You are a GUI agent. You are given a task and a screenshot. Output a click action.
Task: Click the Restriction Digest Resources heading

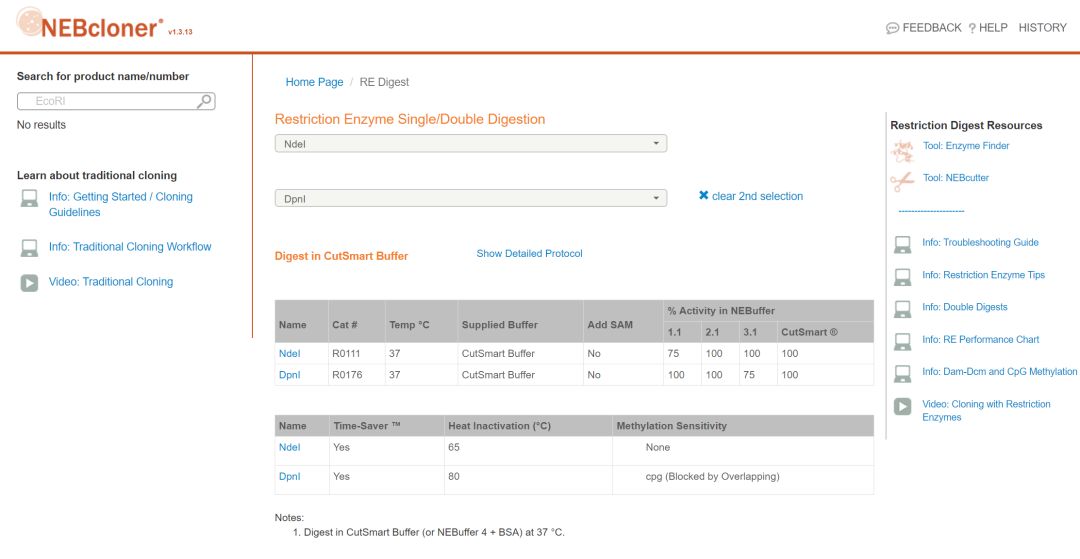(x=966, y=125)
